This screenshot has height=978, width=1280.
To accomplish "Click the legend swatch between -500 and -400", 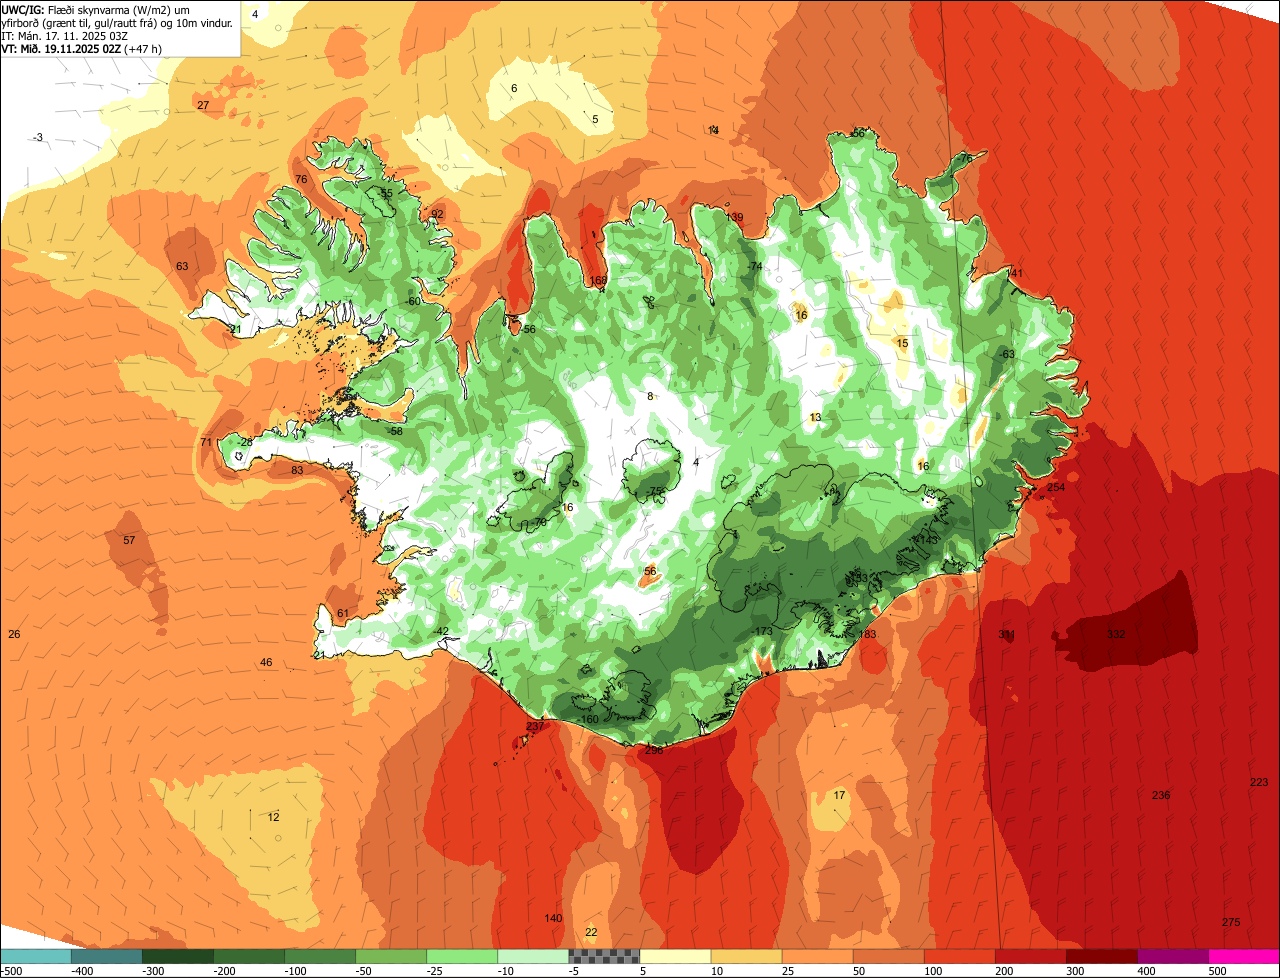I will tap(36, 956).
